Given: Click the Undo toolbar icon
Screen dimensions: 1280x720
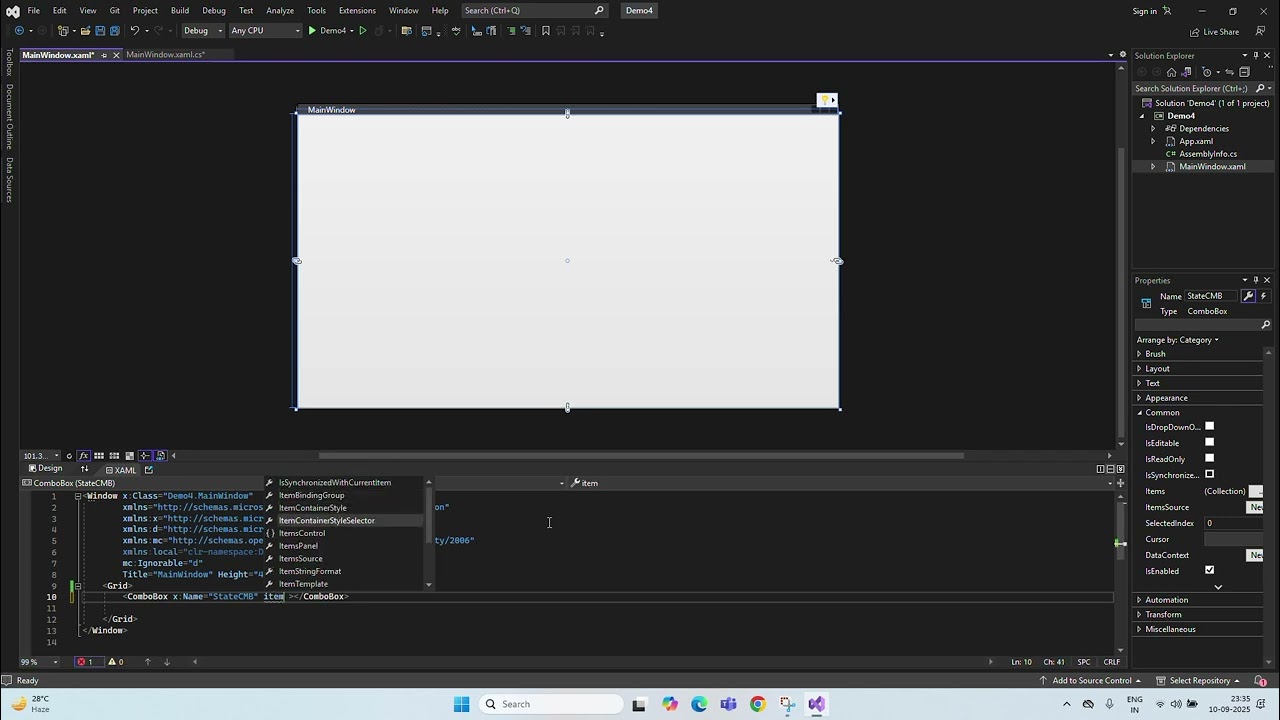Looking at the screenshot, I should tap(135, 31).
